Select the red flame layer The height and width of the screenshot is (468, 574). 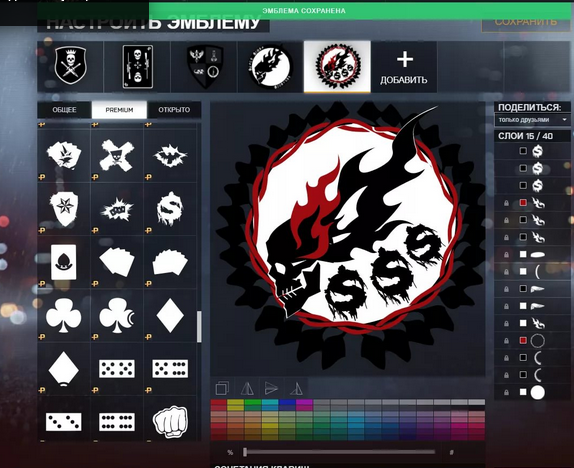click(x=533, y=203)
